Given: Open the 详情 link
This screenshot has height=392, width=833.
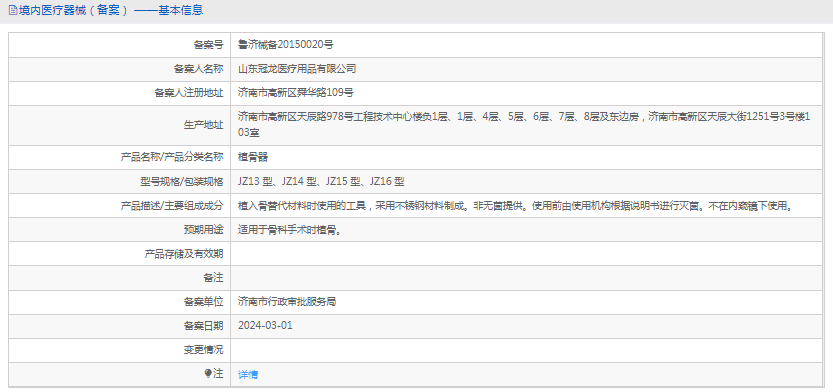Looking at the screenshot, I should tap(248, 374).
